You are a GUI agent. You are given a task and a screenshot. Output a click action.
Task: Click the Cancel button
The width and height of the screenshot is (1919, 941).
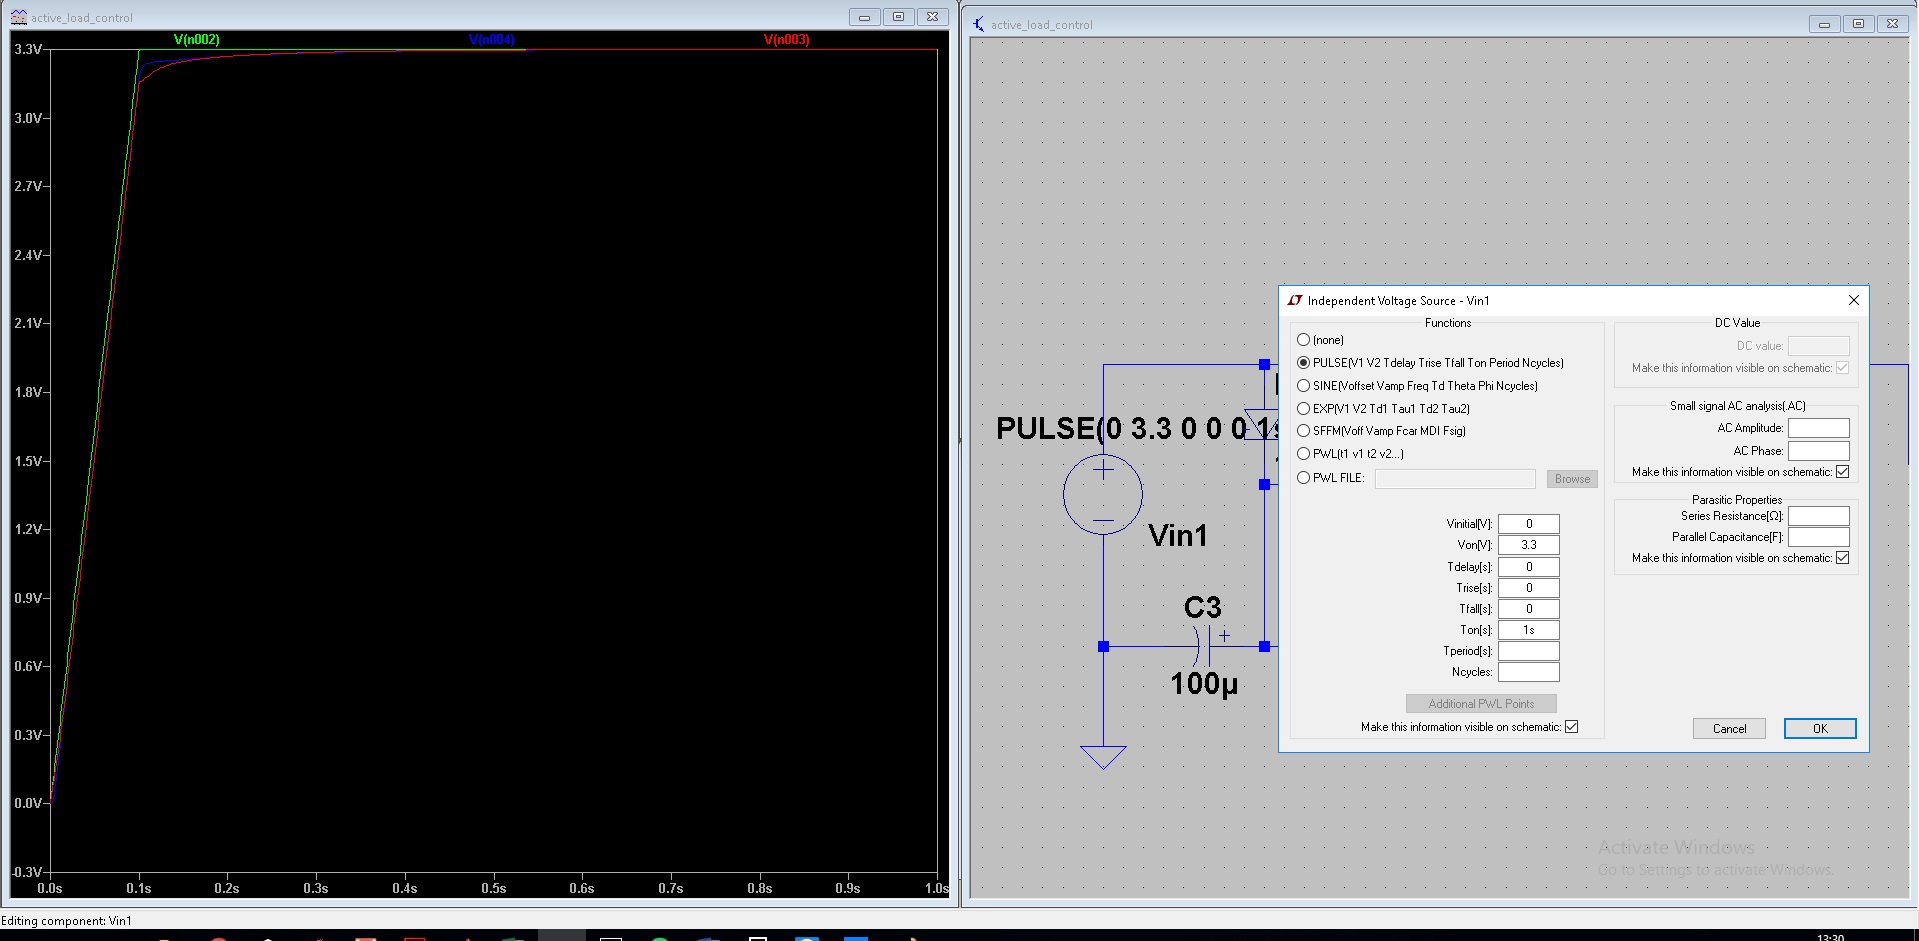(x=1729, y=729)
